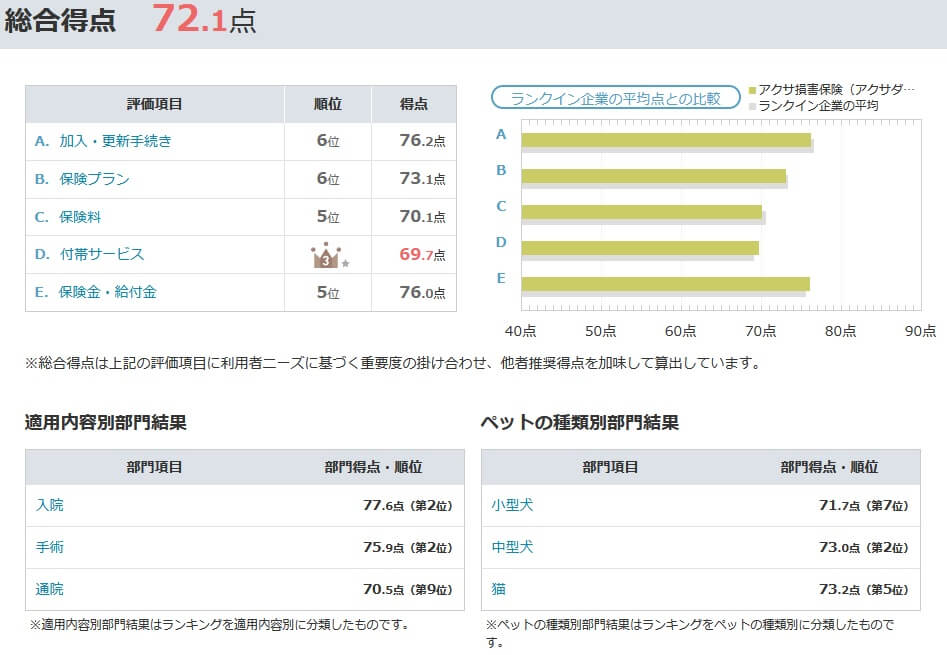
Task: Click the 3rd place crown icon
Action: point(327,256)
